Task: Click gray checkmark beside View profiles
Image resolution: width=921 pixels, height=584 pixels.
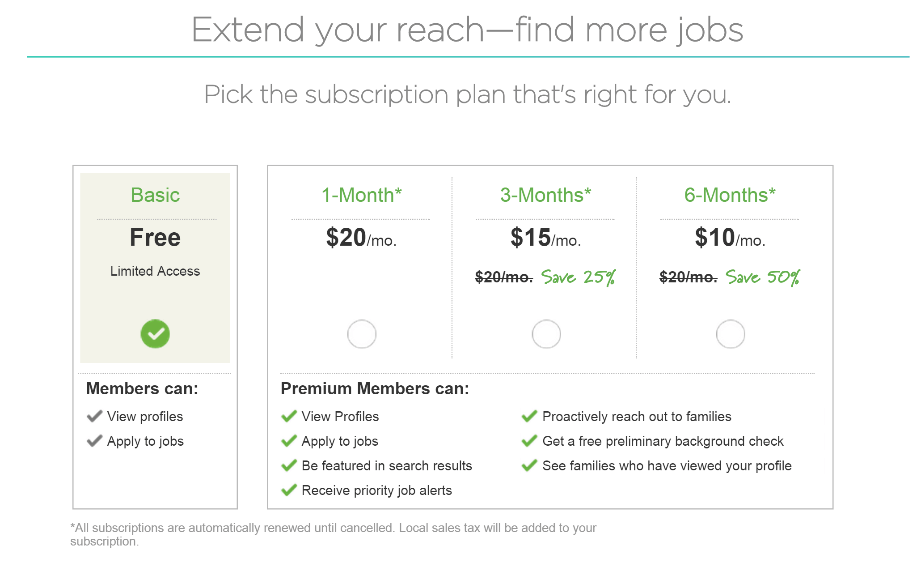Action: 95,417
